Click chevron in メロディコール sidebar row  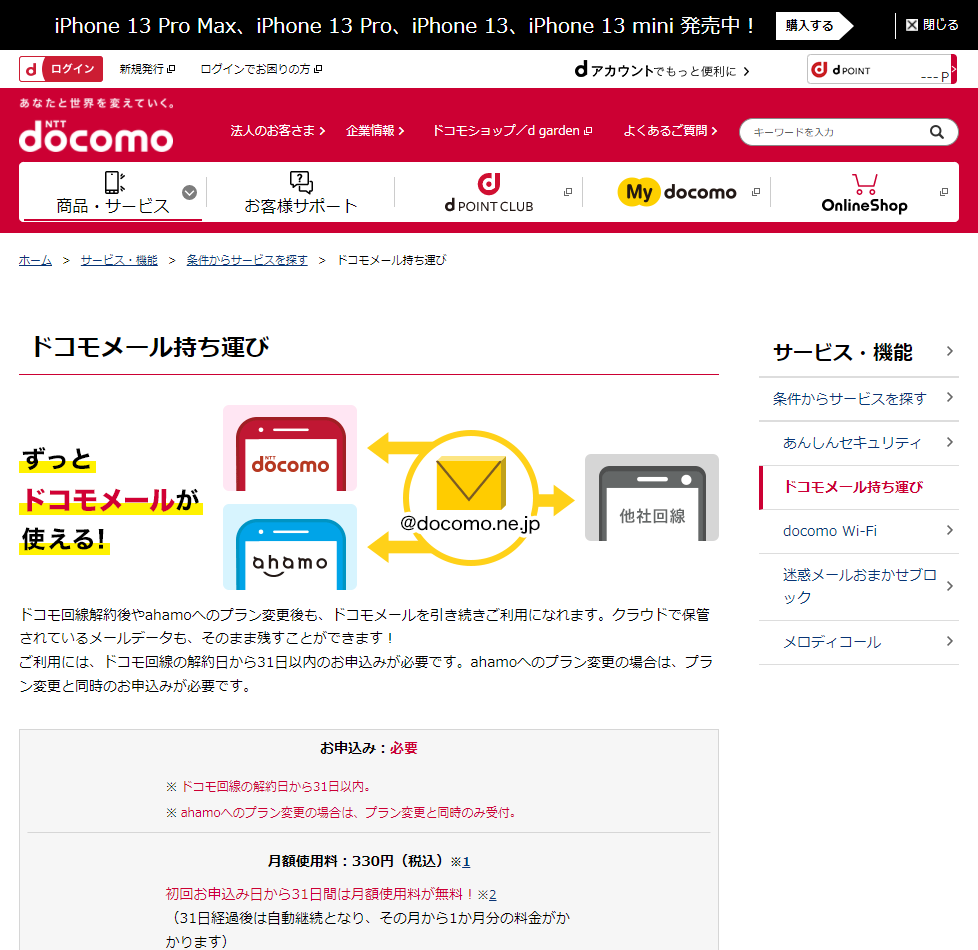click(949, 641)
